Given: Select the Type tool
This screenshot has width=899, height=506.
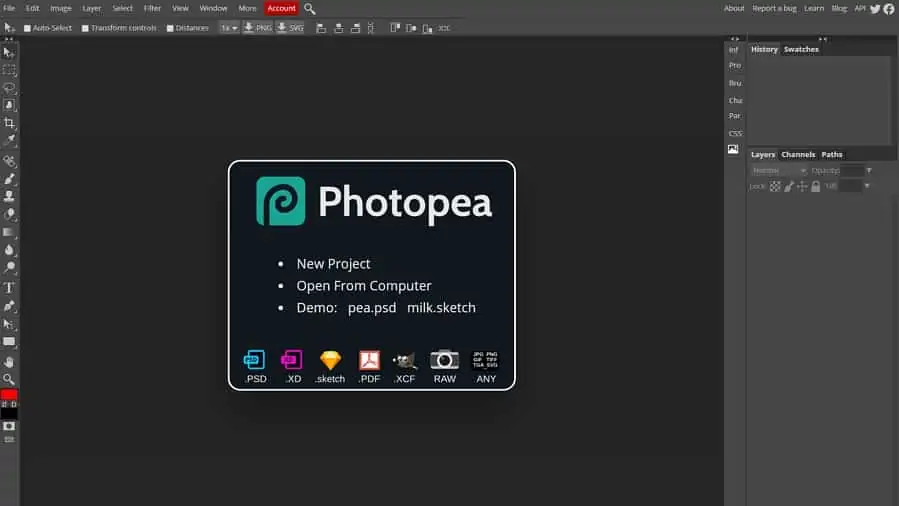Looking at the screenshot, I should (x=9, y=288).
